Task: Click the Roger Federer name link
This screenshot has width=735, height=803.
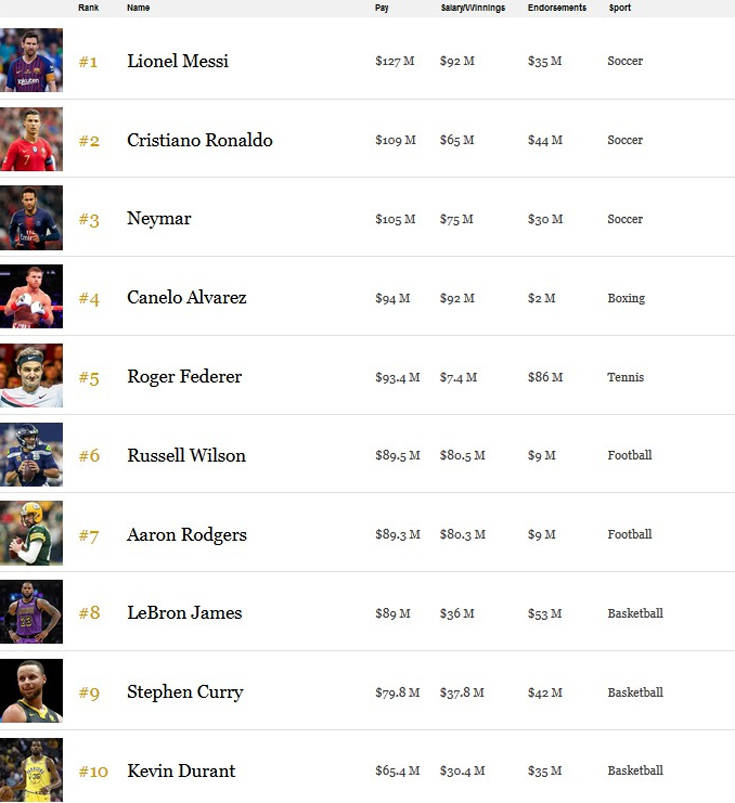Action: (x=184, y=377)
